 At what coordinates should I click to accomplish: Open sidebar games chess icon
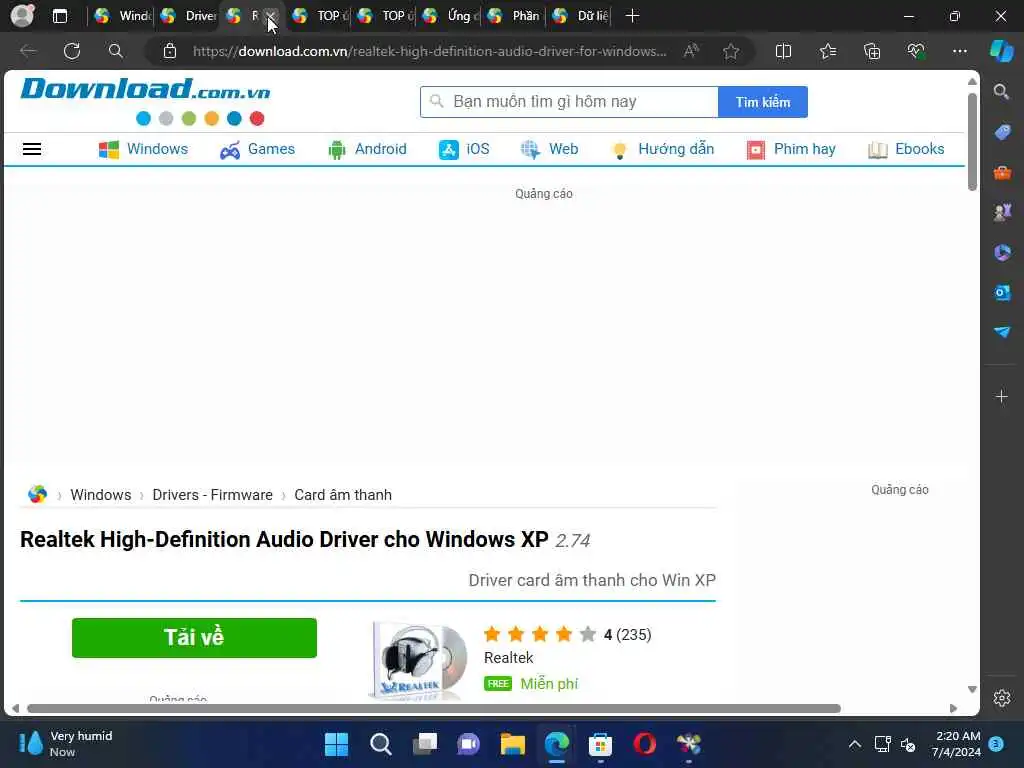pos(1002,212)
